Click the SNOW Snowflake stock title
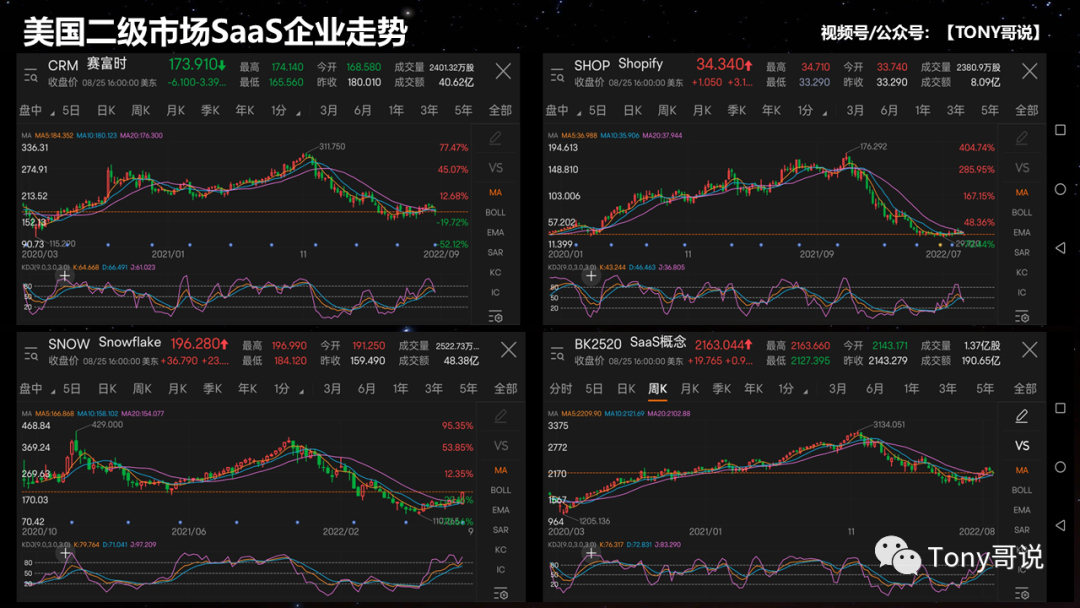The width and height of the screenshot is (1080, 608). tap(104, 343)
